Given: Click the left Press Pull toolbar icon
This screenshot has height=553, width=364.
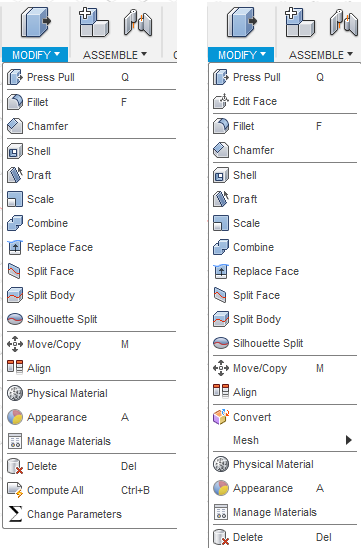Looking at the screenshot, I should click(35, 23).
